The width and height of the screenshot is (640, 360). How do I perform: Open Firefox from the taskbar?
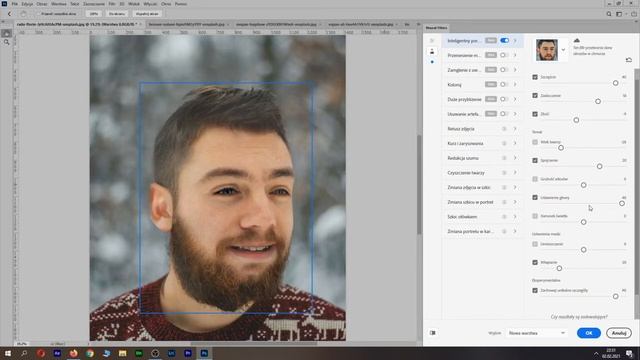(x=73, y=353)
